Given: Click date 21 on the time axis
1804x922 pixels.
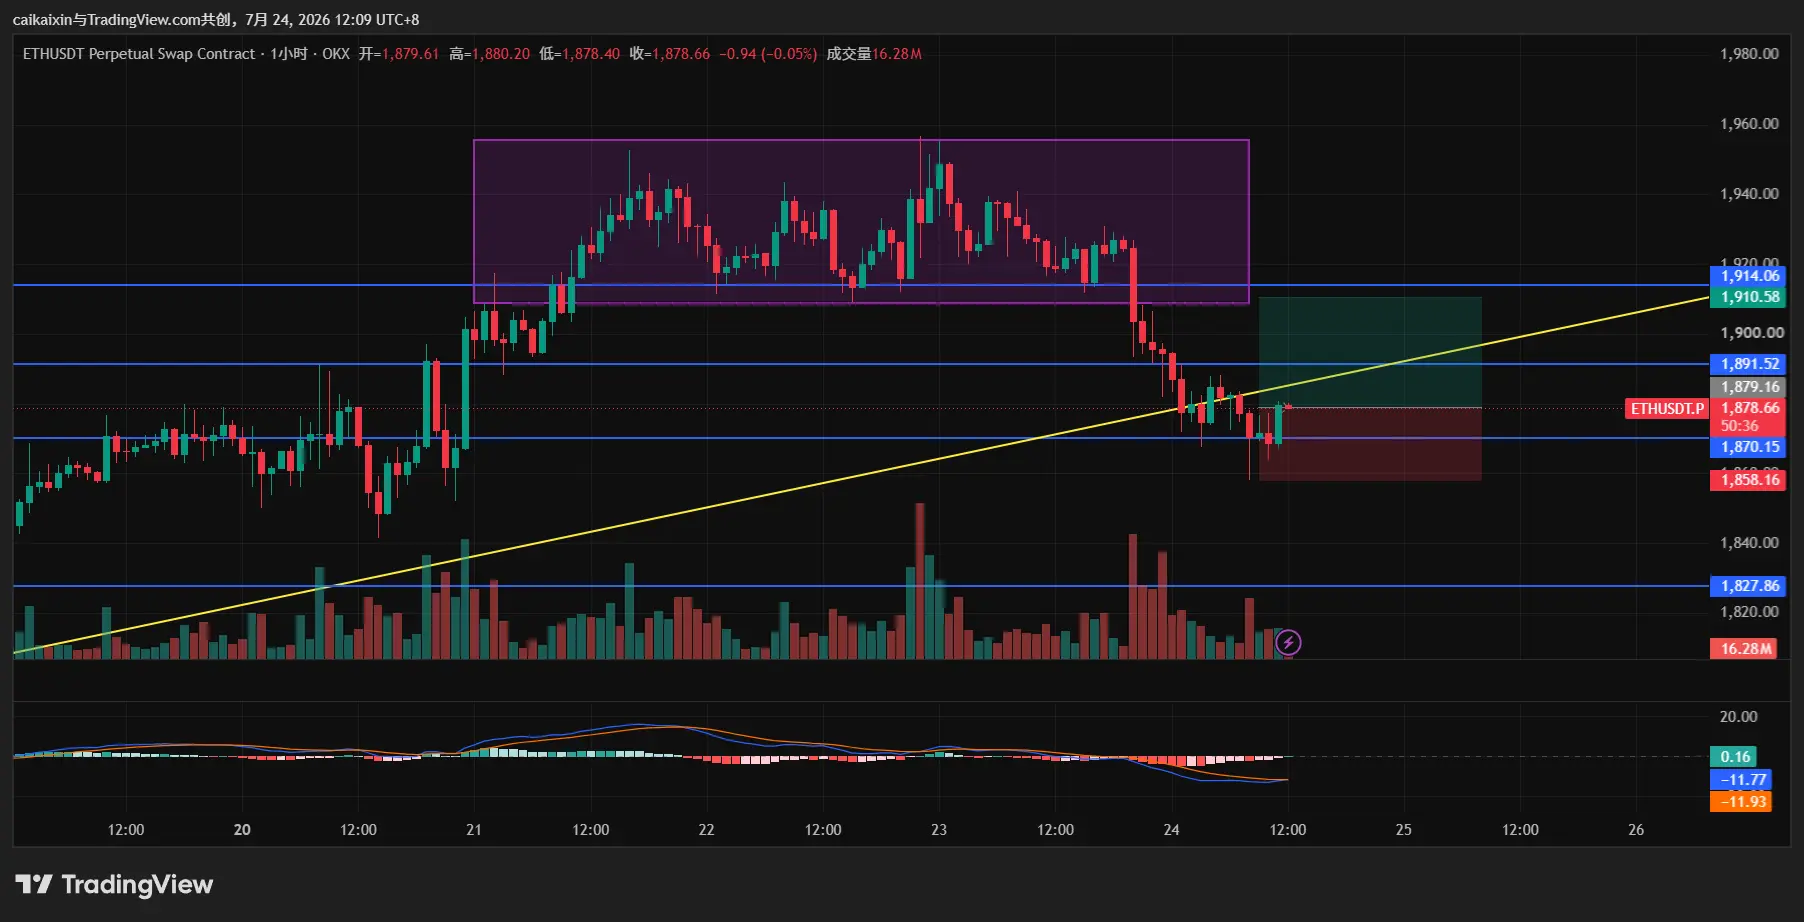Looking at the screenshot, I should click(x=474, y=830).
